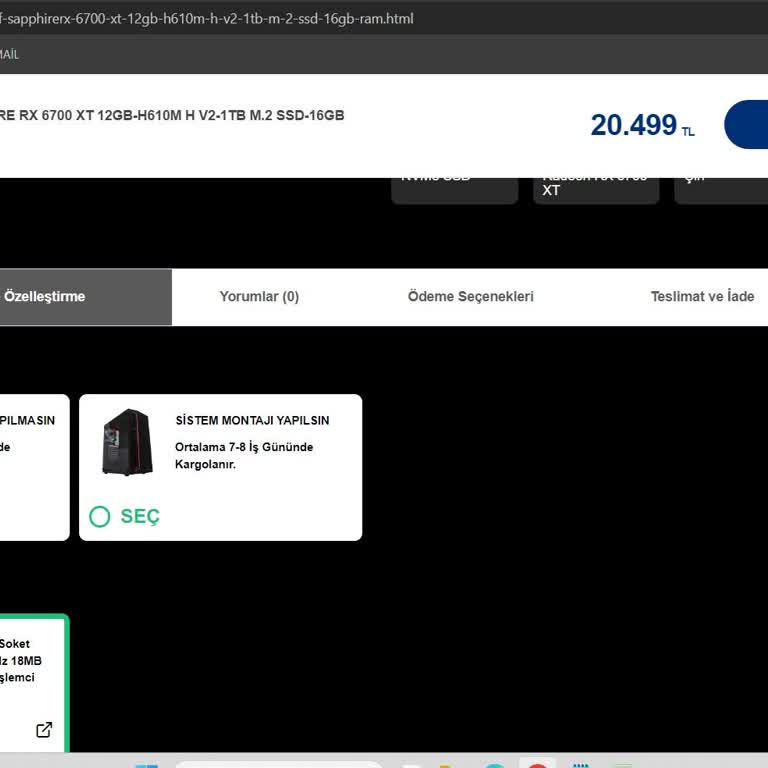Image resolution: width=768 pixels, height=768 pixels.
Task: Open the Yorumlar (0) tab
Action: [x=259, y=296]
